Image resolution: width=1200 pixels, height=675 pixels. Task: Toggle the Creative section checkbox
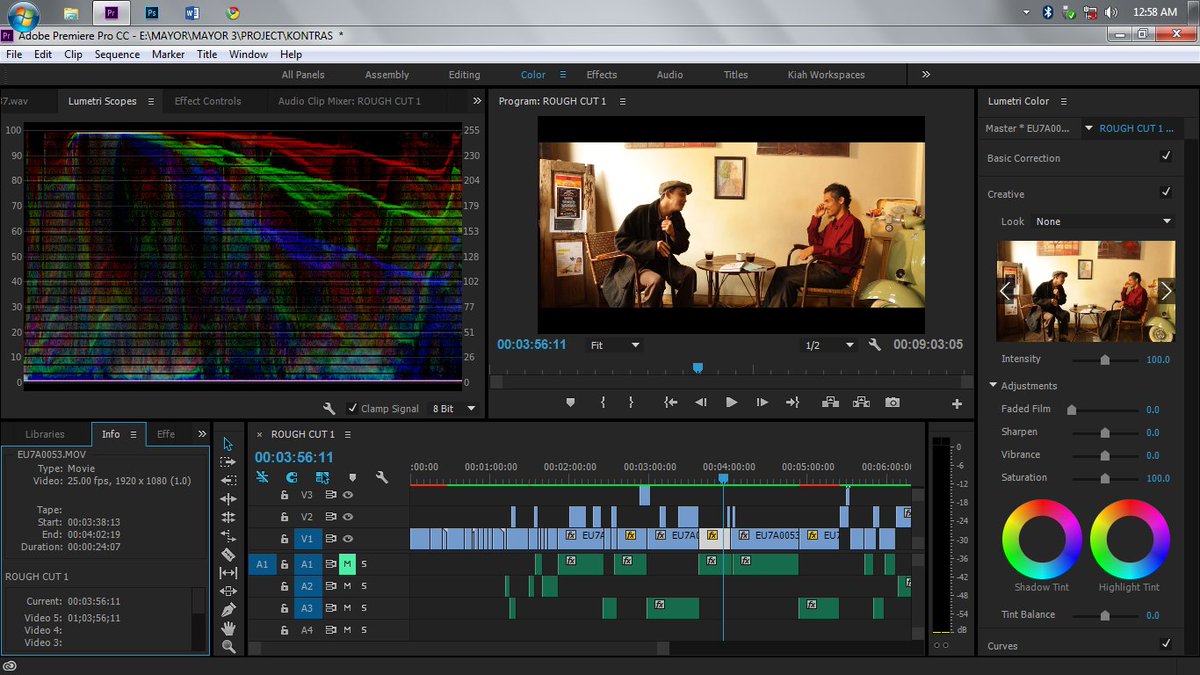(1165, 193)
